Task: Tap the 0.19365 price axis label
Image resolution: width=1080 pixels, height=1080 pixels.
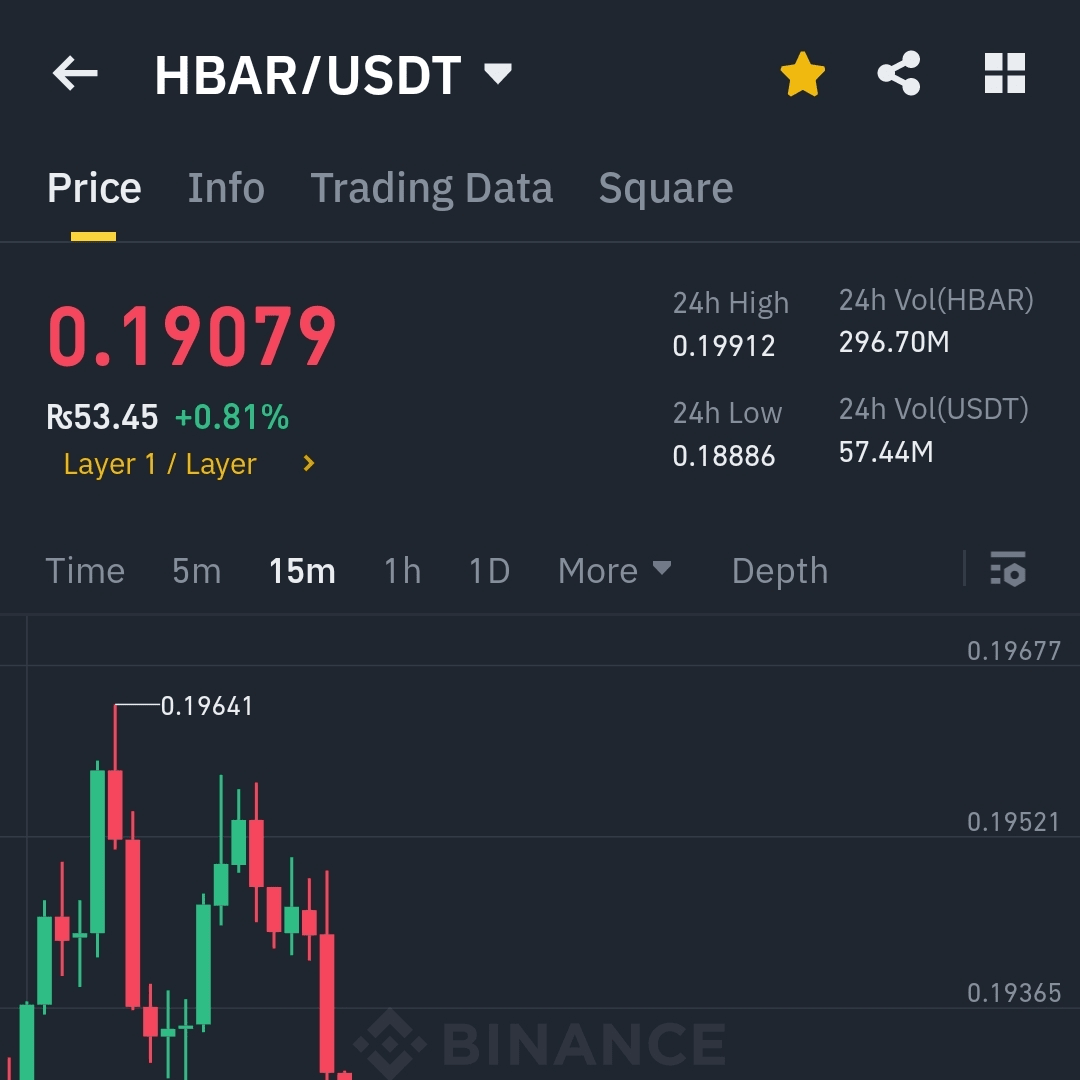Action: (1014, 993)
